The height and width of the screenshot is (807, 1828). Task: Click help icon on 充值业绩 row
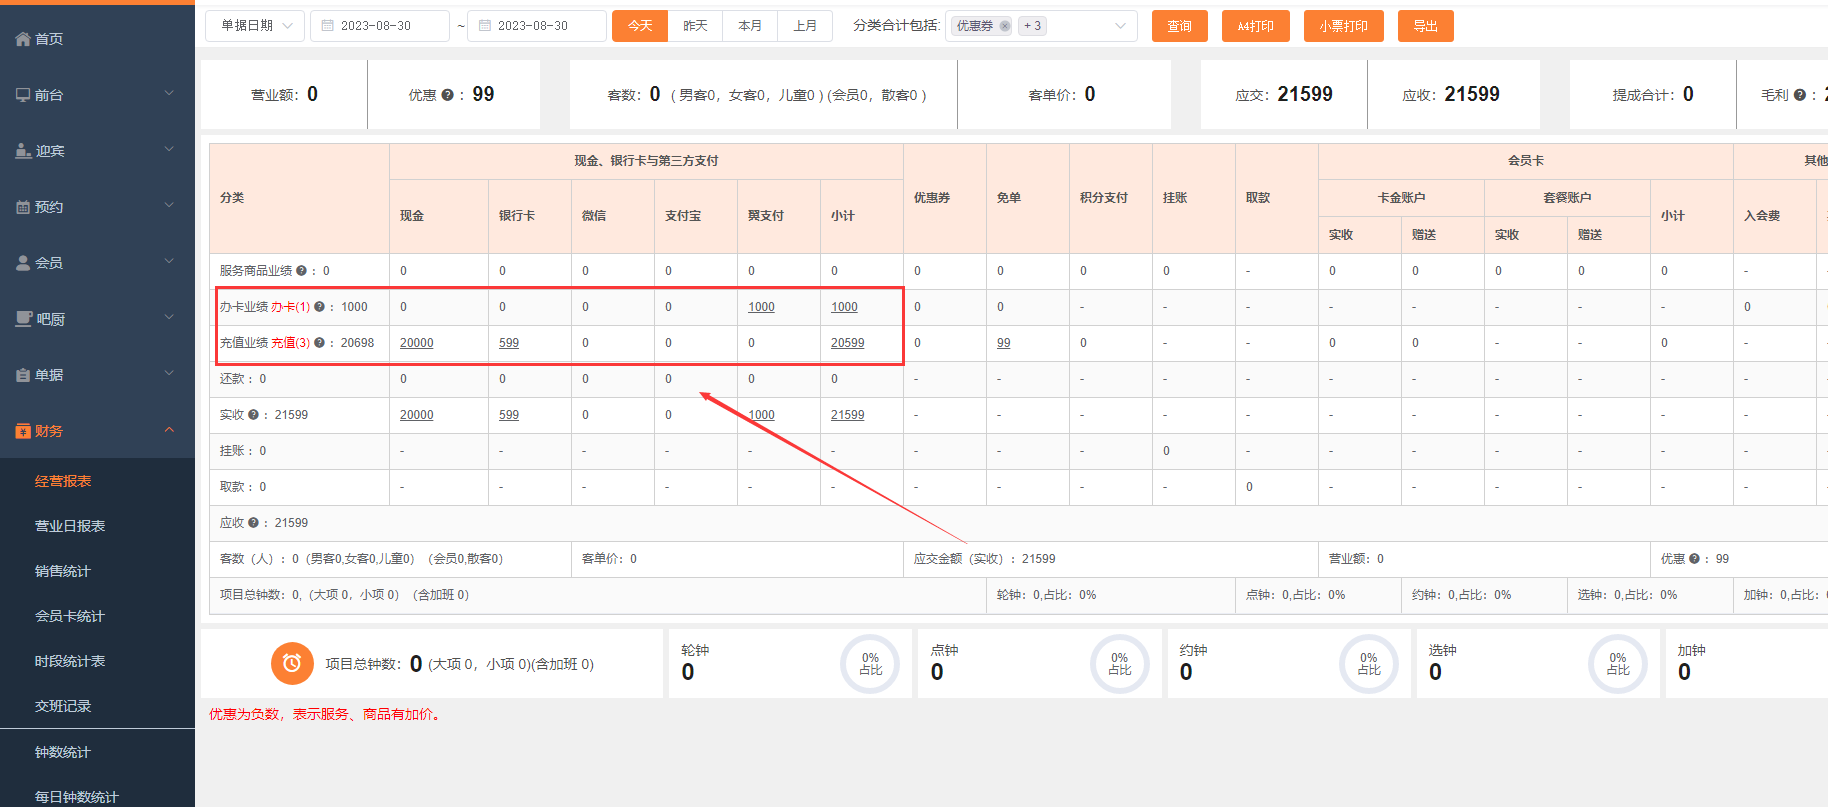click(319, 342)
